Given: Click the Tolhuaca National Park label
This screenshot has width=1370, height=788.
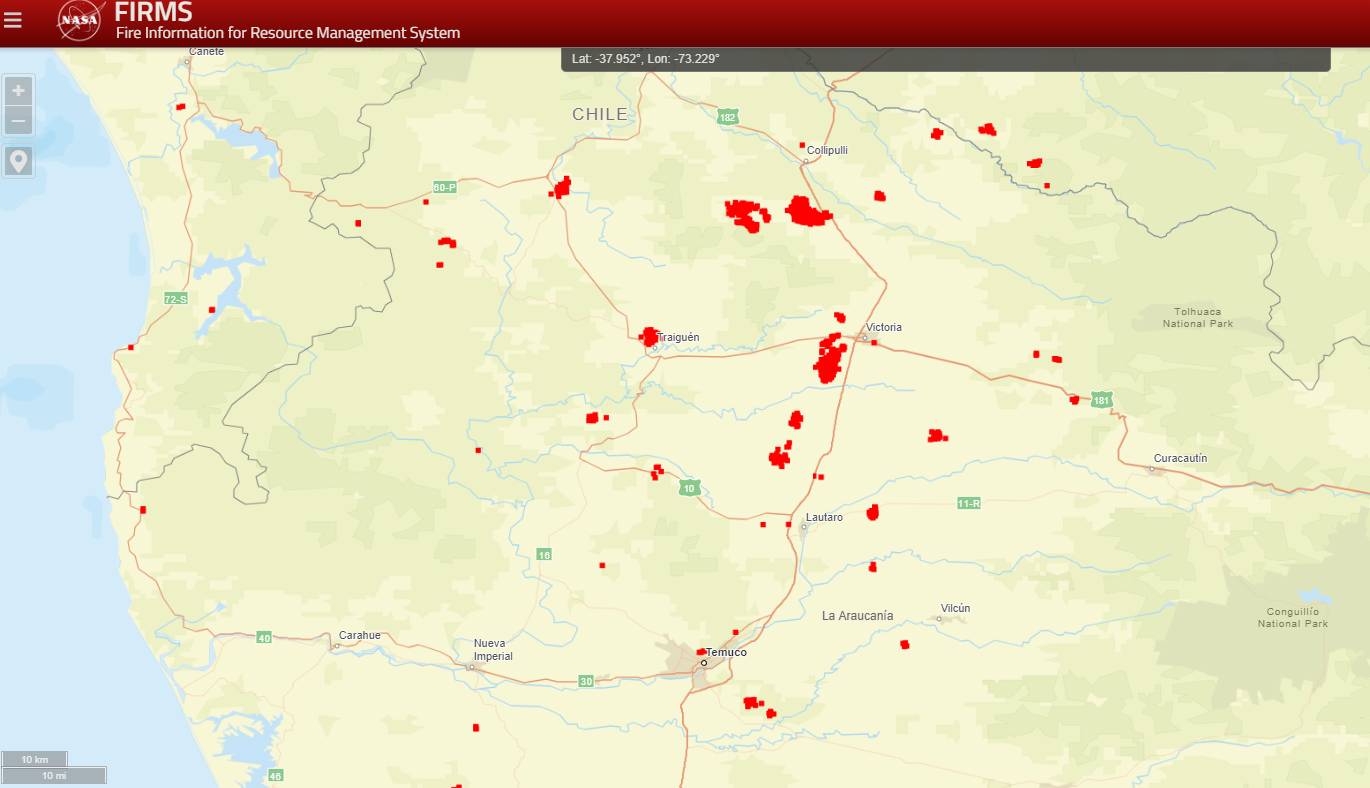Looking at the screenshot, I should coord(1197,317).
